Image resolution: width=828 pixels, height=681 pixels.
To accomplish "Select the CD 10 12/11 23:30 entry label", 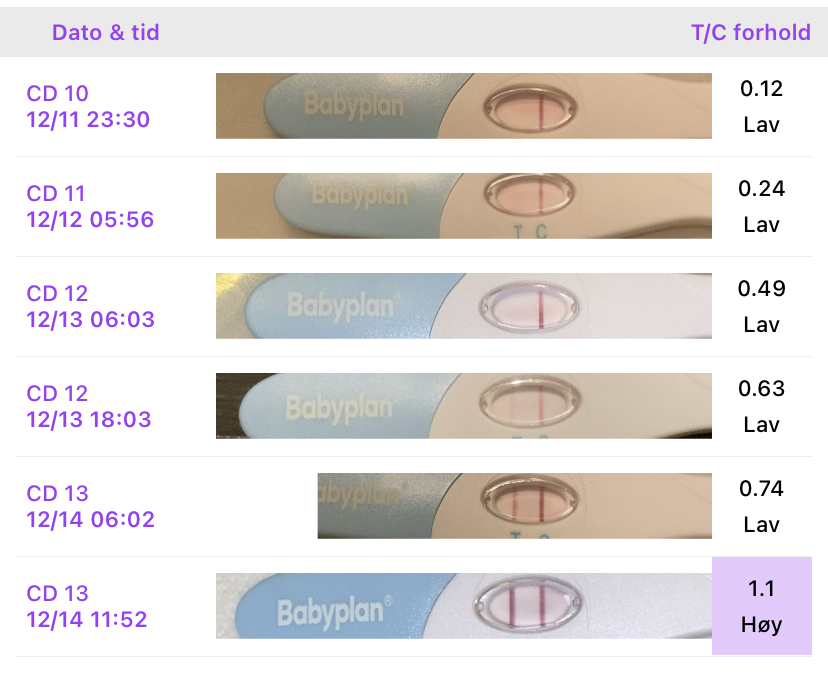I will coord(88,106).
